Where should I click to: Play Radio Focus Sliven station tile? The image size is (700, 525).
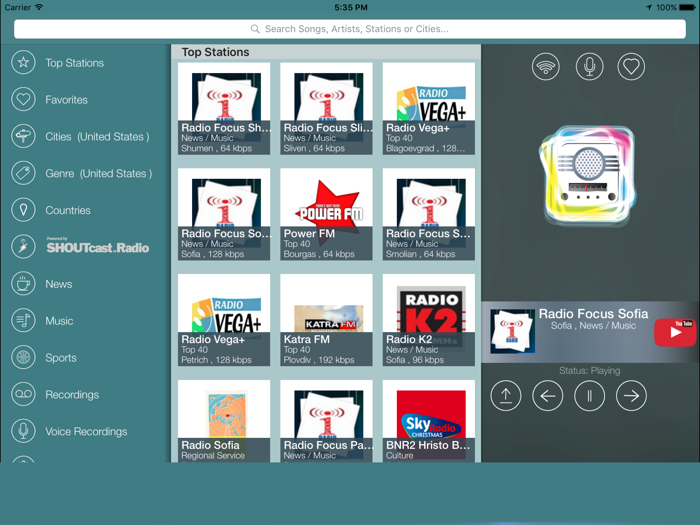pos(326,108)
